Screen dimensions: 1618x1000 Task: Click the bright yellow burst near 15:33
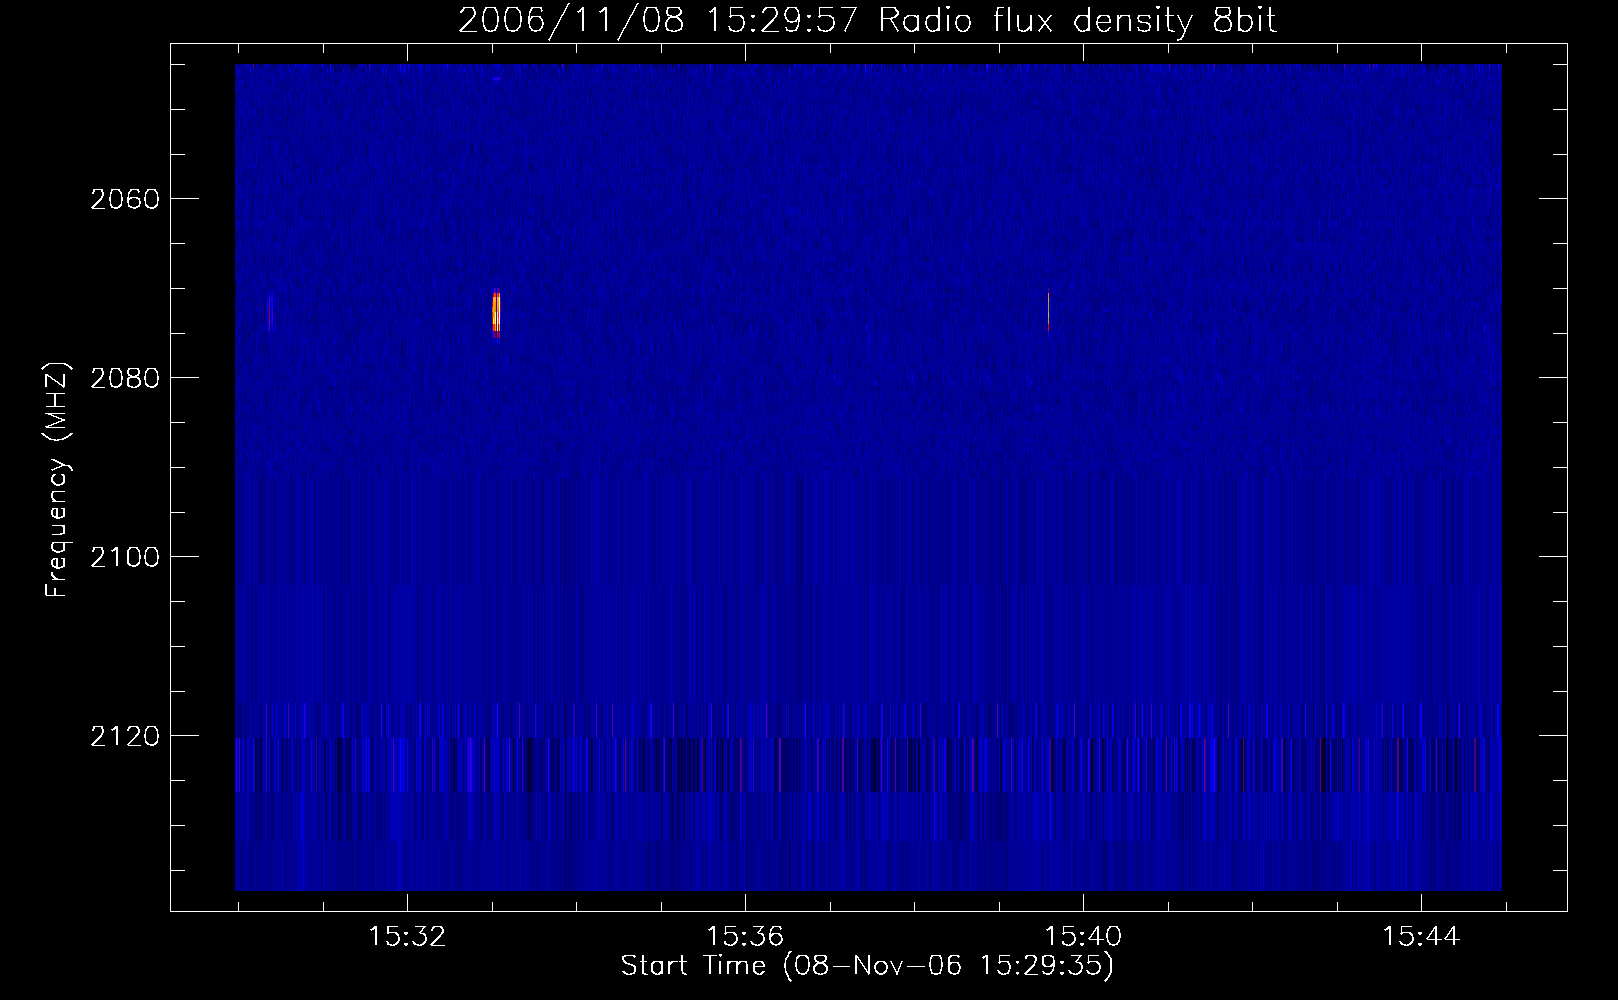pos(496,313)
